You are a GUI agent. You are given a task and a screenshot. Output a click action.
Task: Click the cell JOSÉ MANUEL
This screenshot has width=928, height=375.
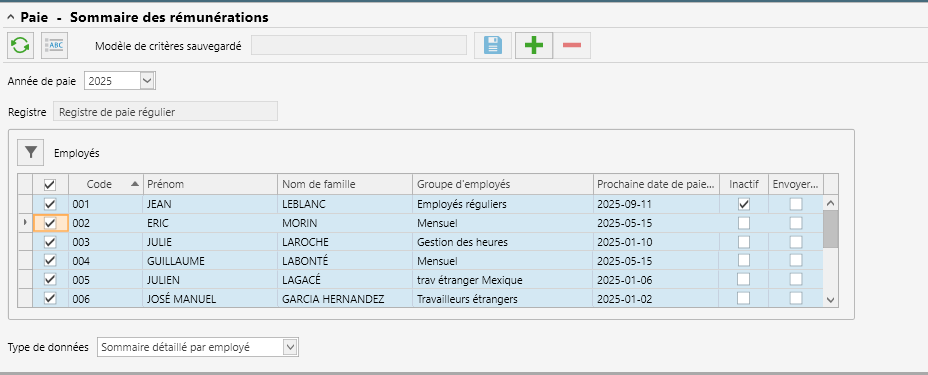click(x=210, y=298)
